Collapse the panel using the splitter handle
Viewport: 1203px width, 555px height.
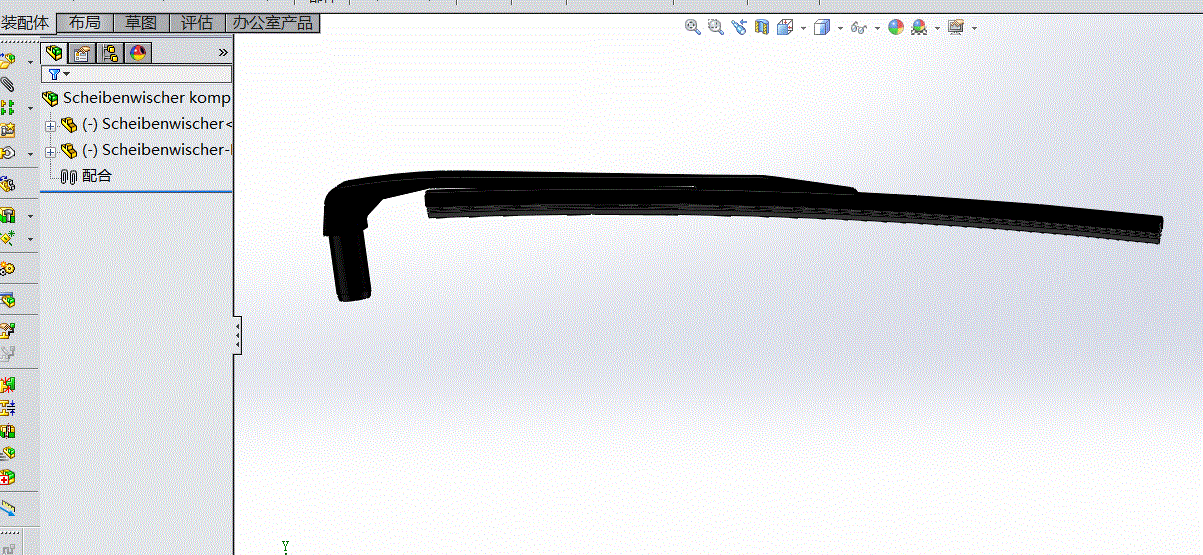[237, 336]
